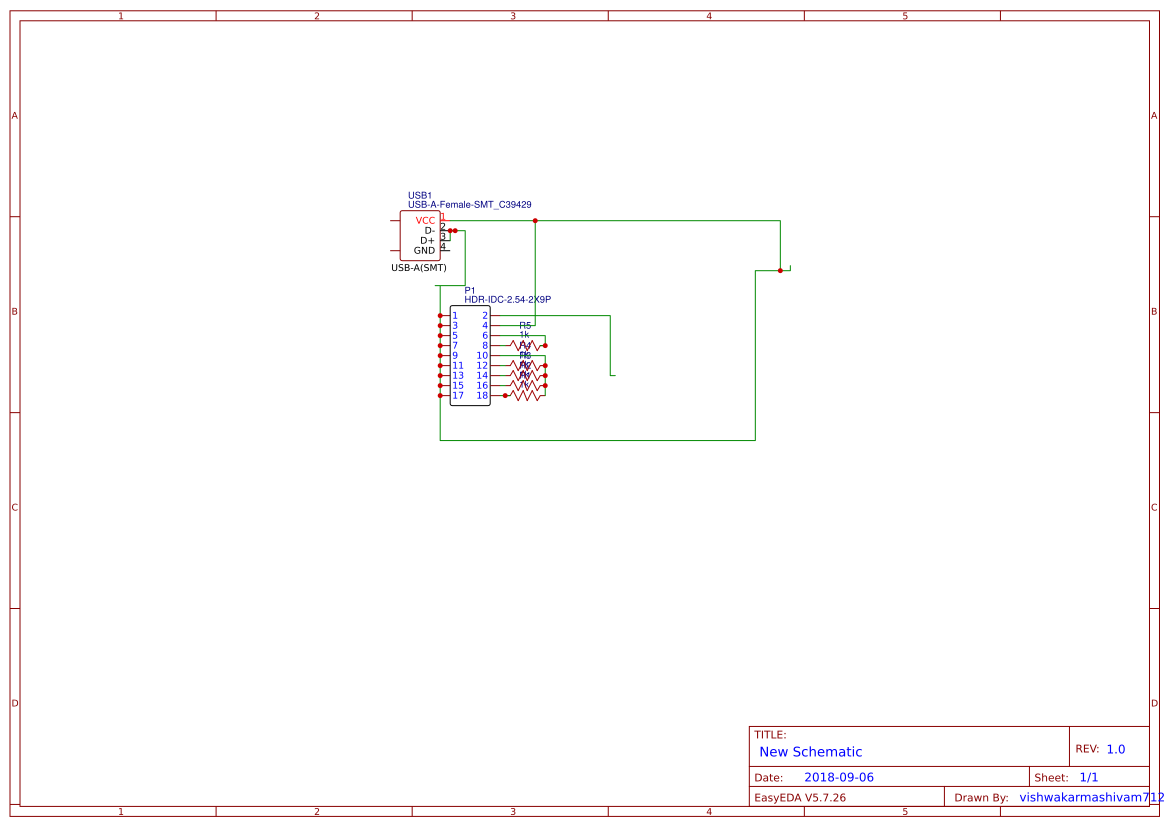Select pin 15 of header P1
This screenshot has height=827, width=1175.
[x=458, y=386]
